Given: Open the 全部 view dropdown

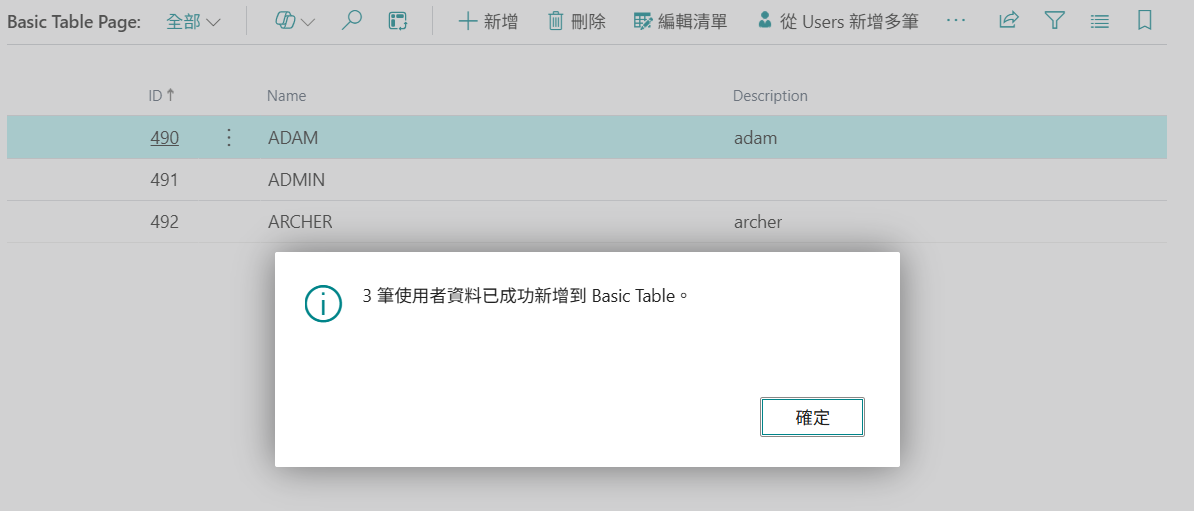Looking at the screenshot, I should 193,21.
